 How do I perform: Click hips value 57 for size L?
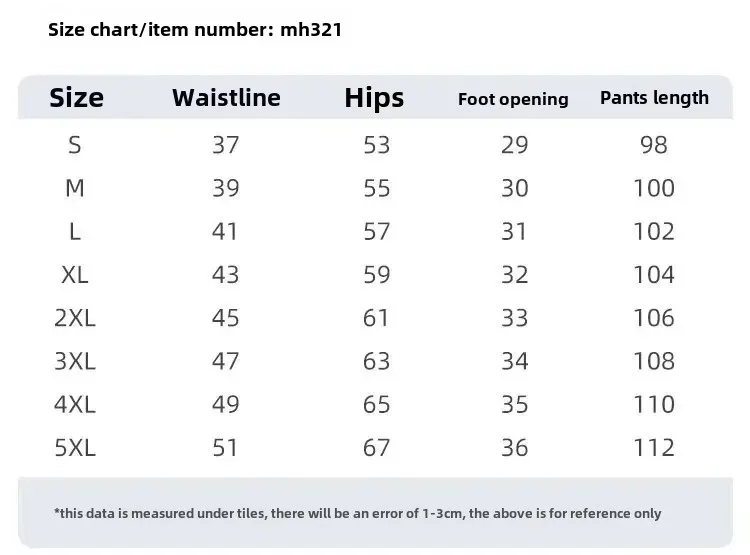coord(376,231)
